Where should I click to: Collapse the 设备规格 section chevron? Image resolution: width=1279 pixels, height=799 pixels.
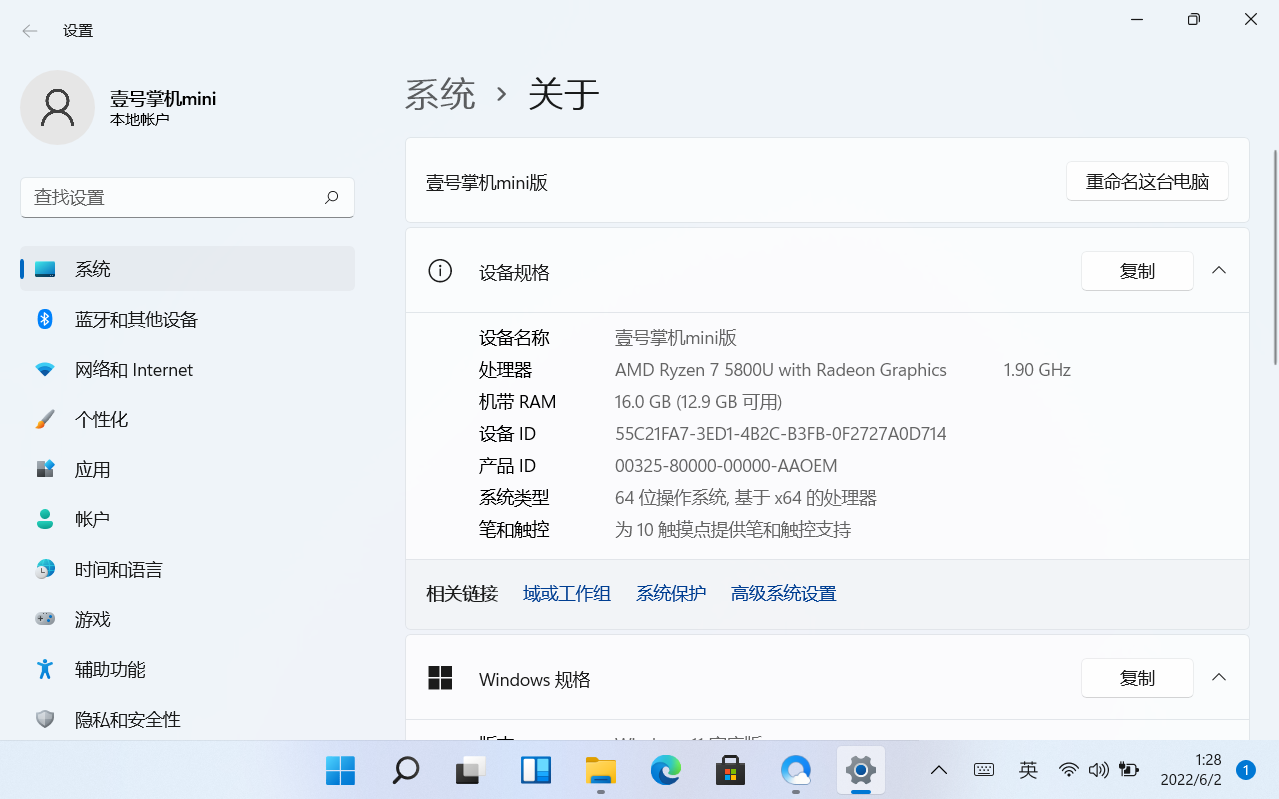(x=1219, y=270)
